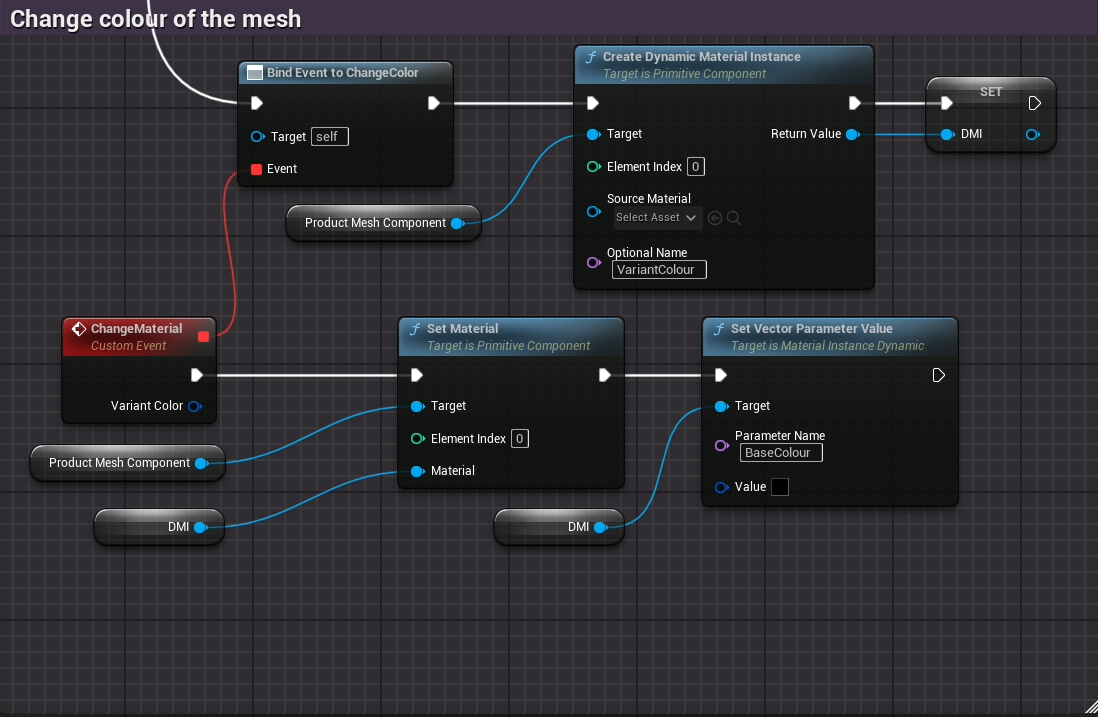Open the Select Asset dropdown
This screenshot has width=1098, height=717.
click(x=656, y=218)
